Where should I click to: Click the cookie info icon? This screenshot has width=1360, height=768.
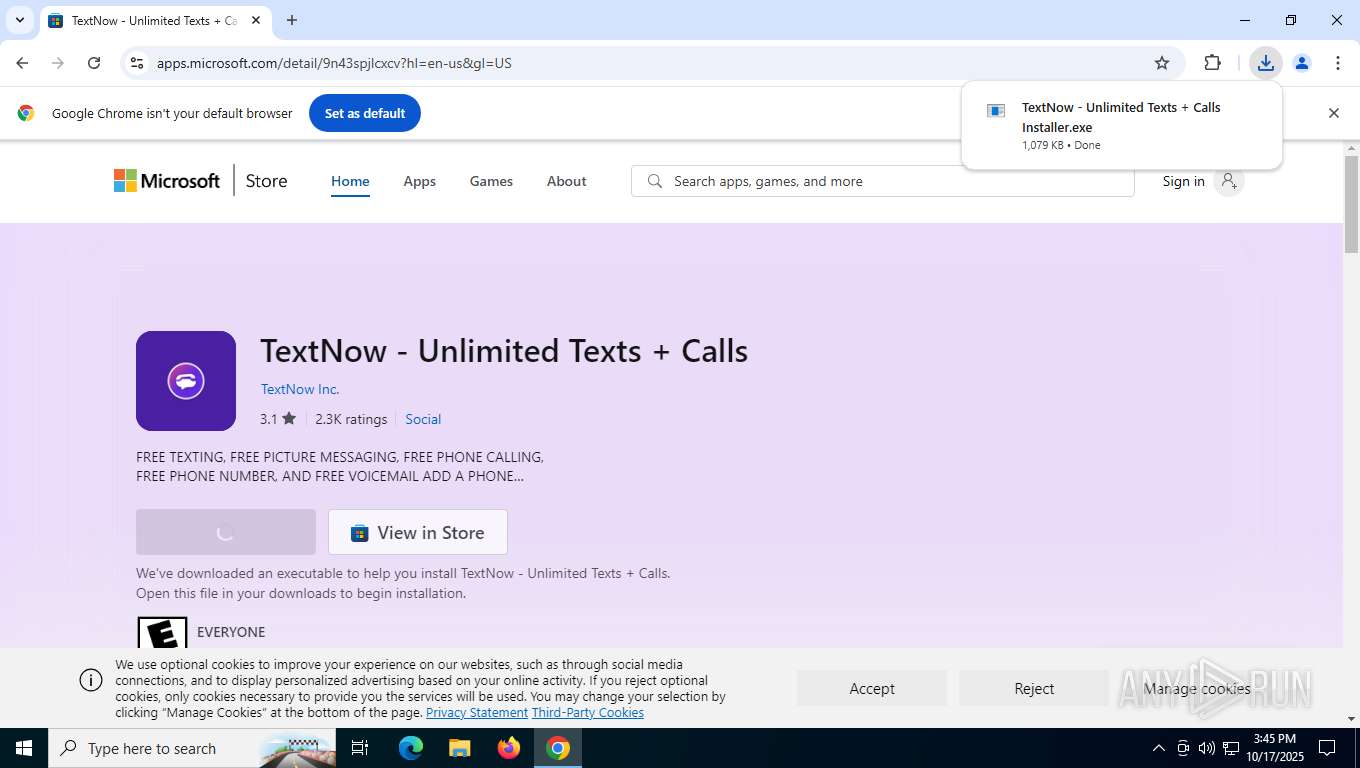coord(91,680)
